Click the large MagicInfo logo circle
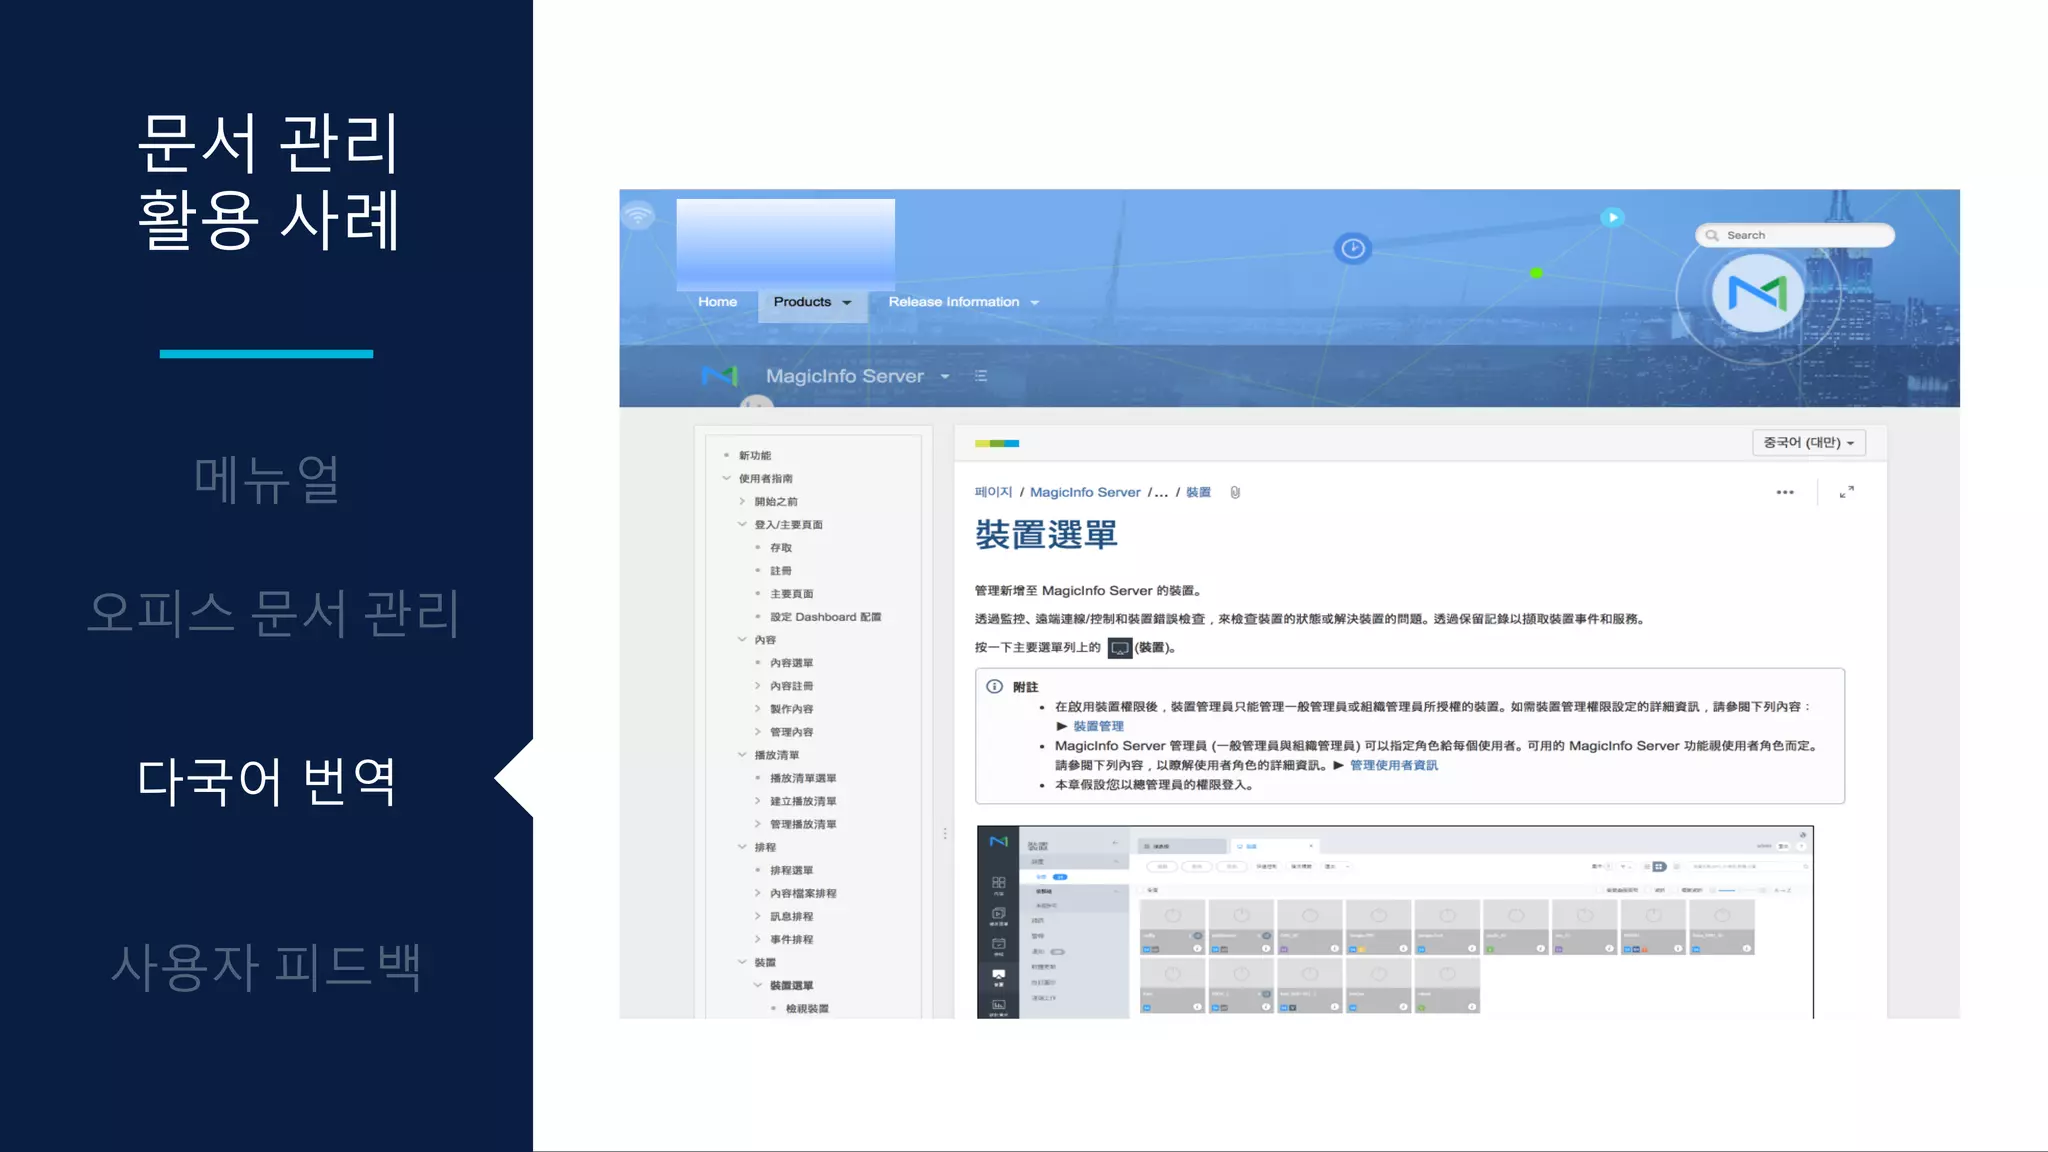The image size is (2048, 1152). pos(1757,293)
